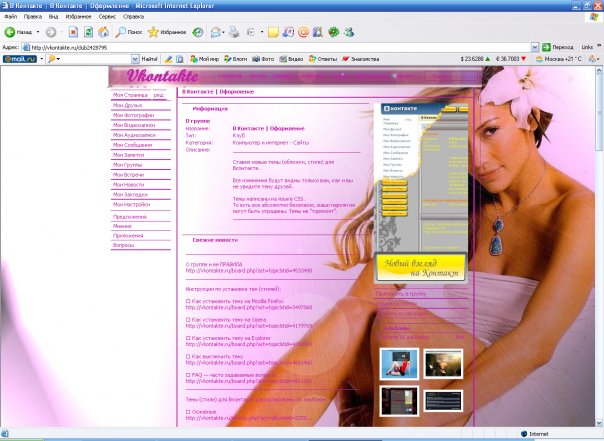Open the mail.ru search field dropdown
Screen dimensions: 604x441
135,59
